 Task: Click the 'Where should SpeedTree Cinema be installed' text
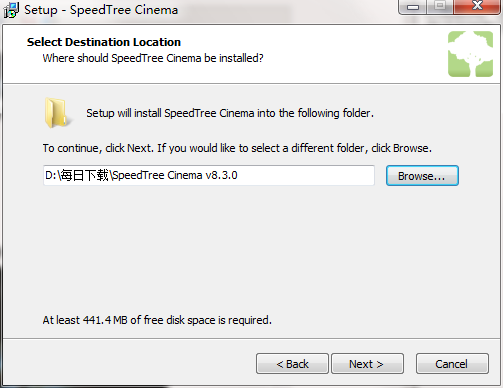tap(153, 58)
